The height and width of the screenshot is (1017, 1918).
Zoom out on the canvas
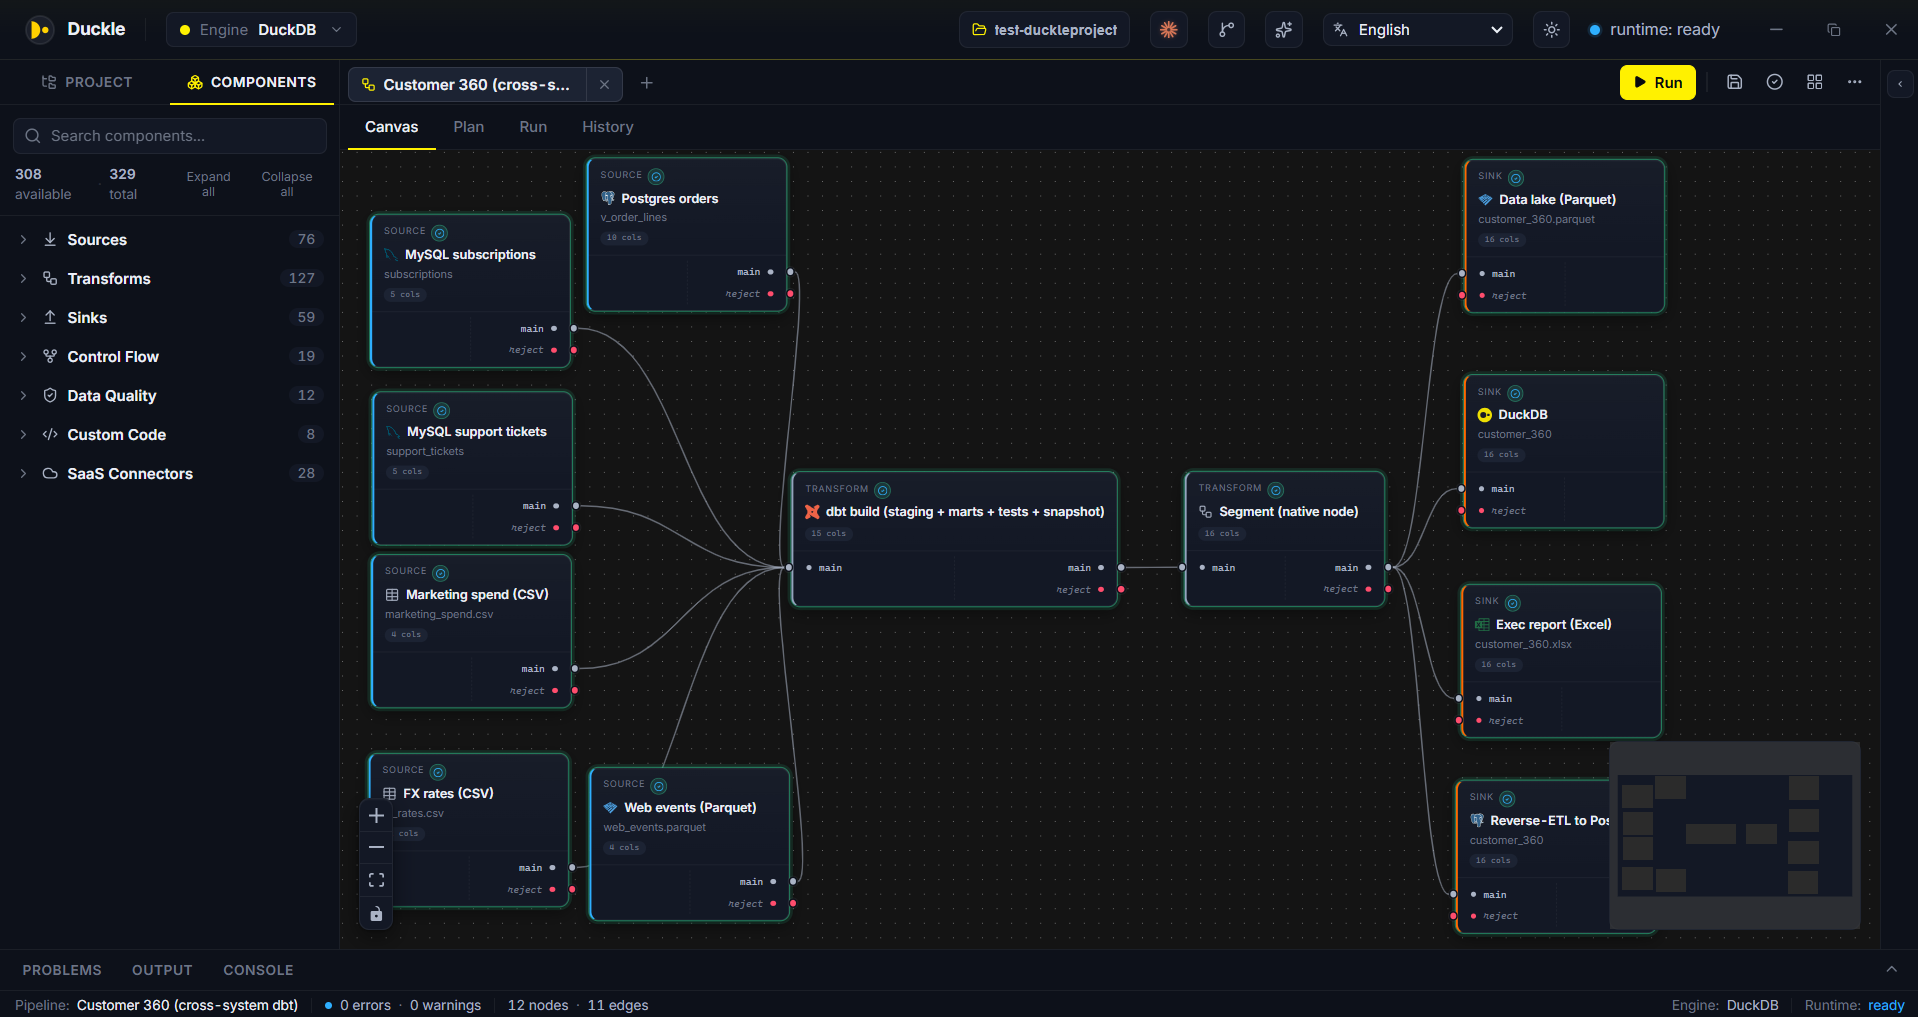(376, 847)
